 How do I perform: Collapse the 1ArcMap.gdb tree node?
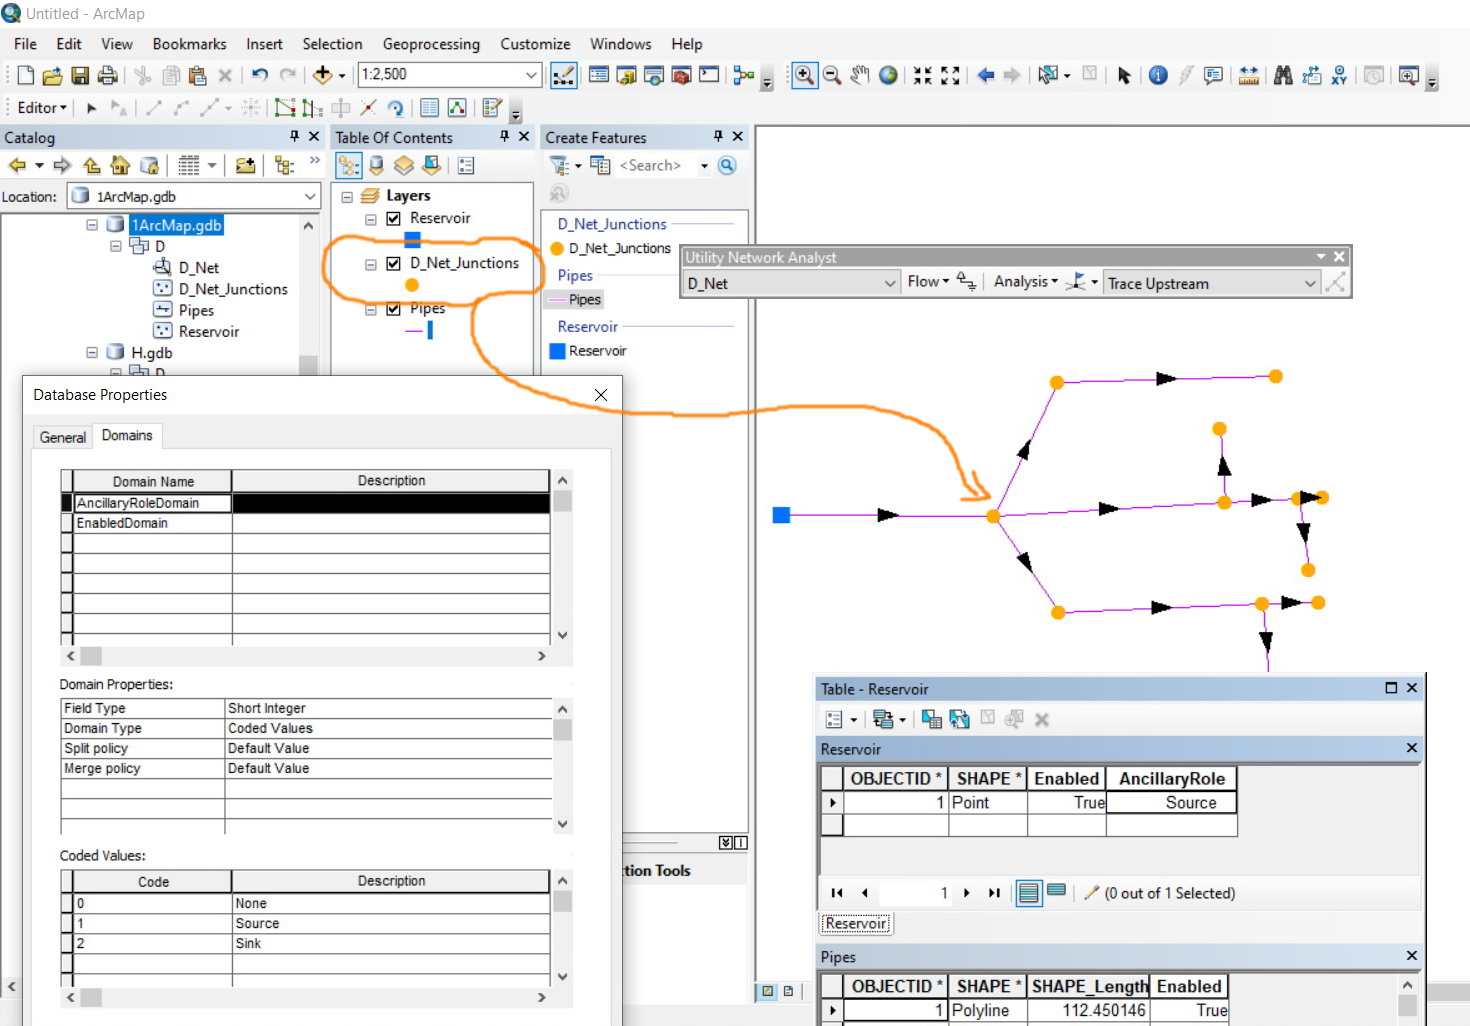click(92, 225)
